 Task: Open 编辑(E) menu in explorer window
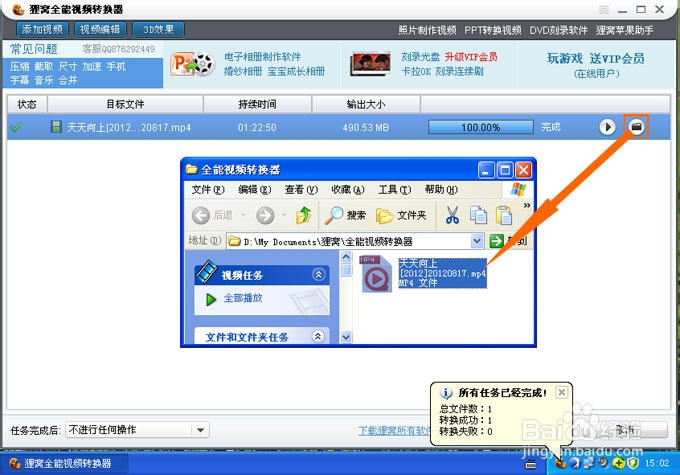coord(255,190)
